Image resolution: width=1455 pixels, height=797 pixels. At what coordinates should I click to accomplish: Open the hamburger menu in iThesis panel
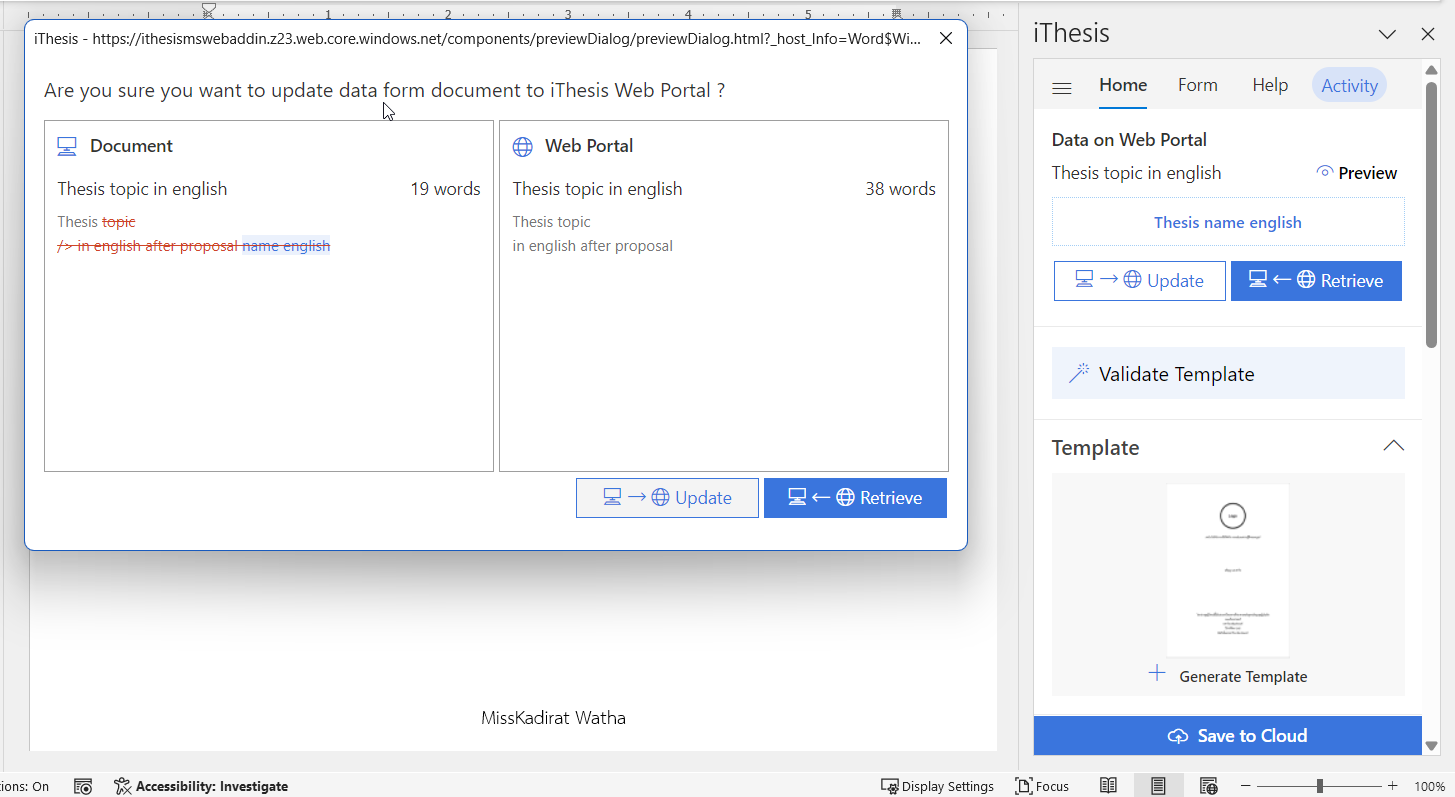1062,88
